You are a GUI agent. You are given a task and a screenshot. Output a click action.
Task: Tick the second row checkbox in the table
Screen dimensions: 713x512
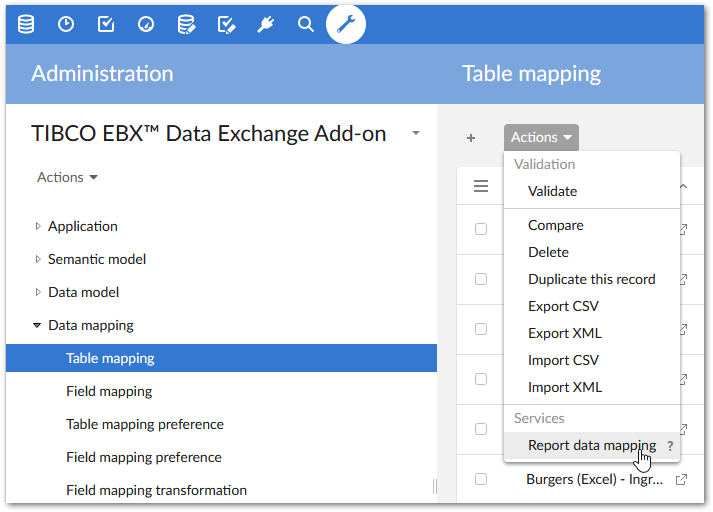pos(481,279)
